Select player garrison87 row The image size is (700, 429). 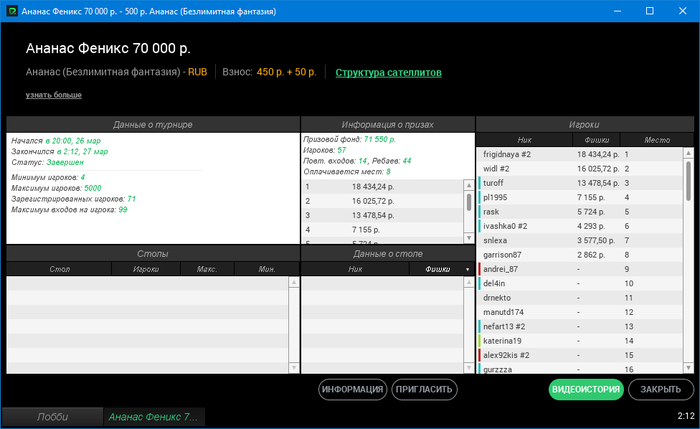tap(579, 255)
